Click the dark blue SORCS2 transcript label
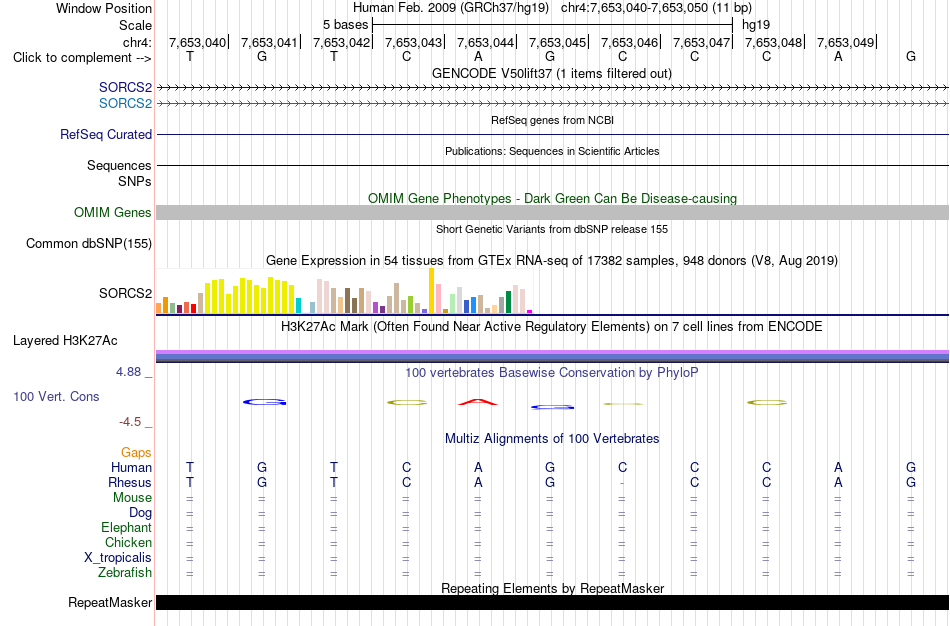Image resolution: width=950 pixels, height=626 pixels. [x=125, y=87]
